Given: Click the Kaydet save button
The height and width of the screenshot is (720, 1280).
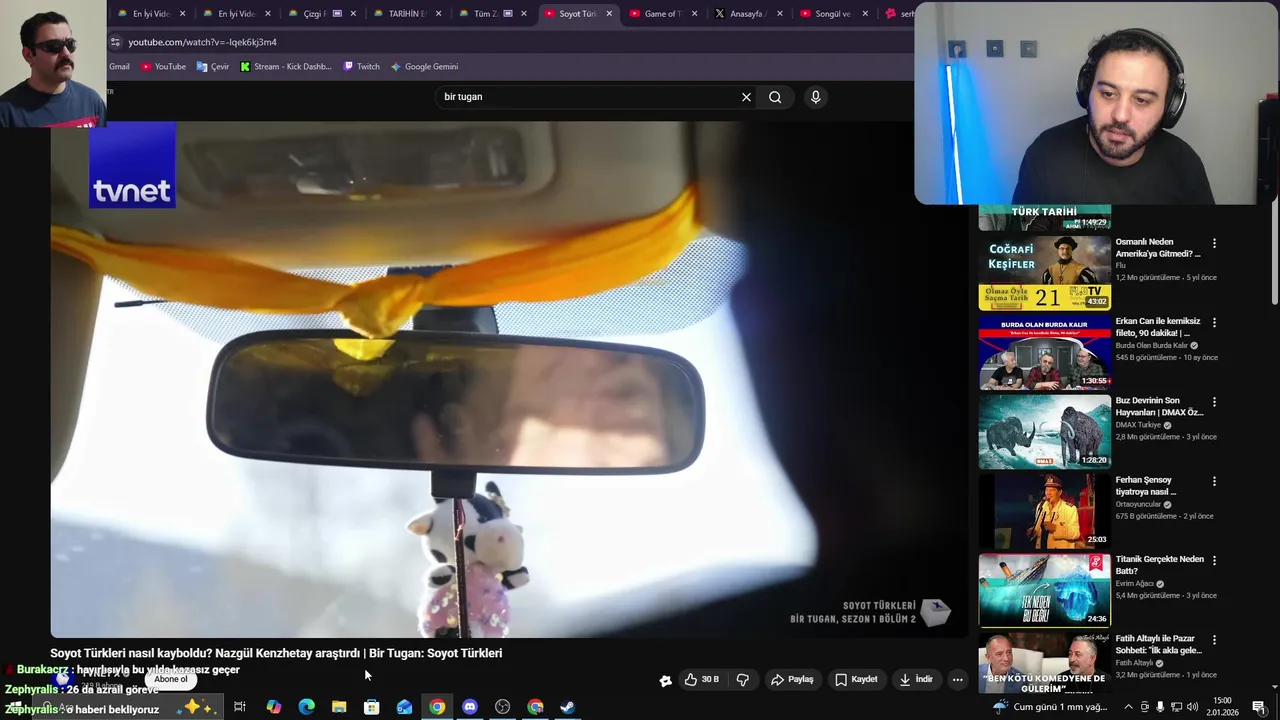Looking at the screenshot, I should 856,679.
